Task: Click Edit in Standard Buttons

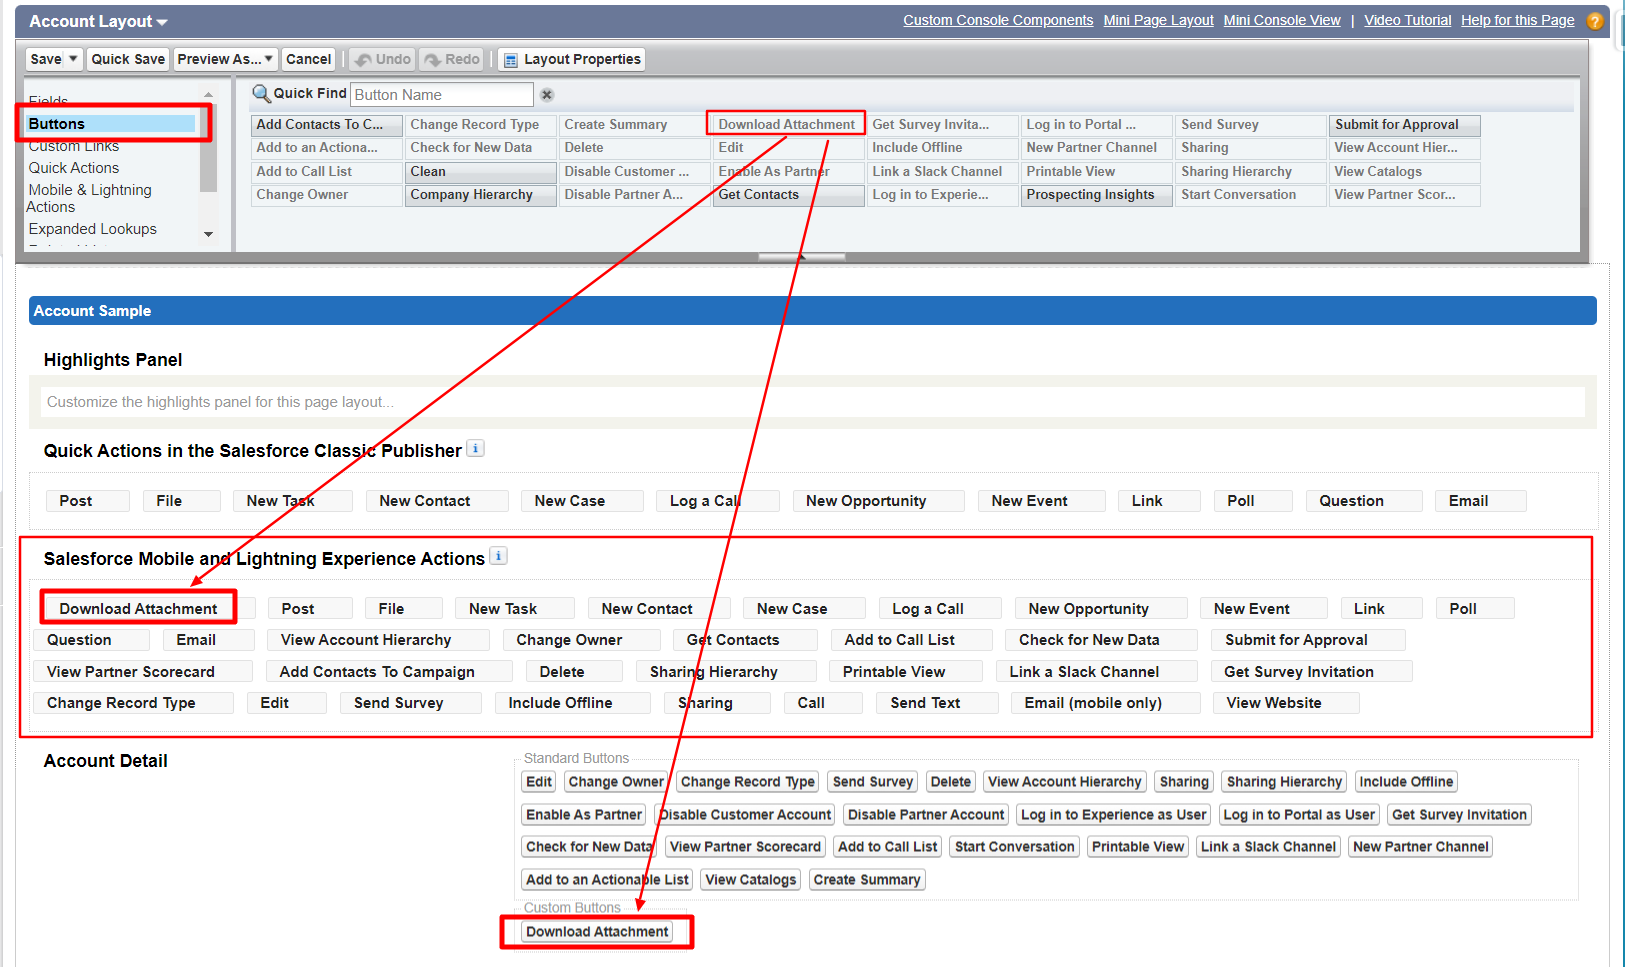Action: click(539, 782)
